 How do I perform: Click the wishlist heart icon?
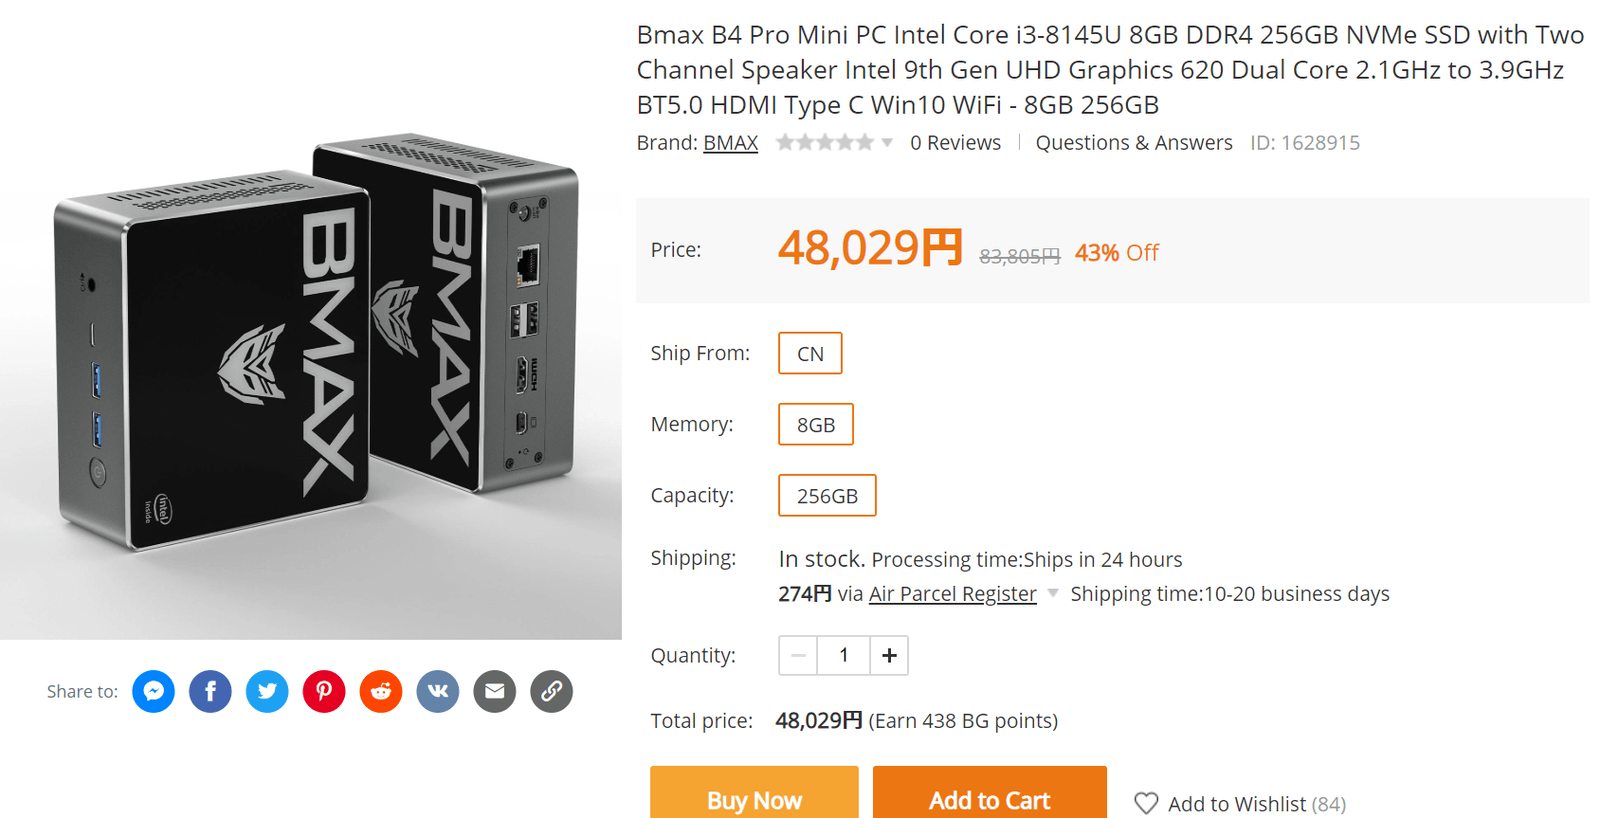tap(1146, 803)
